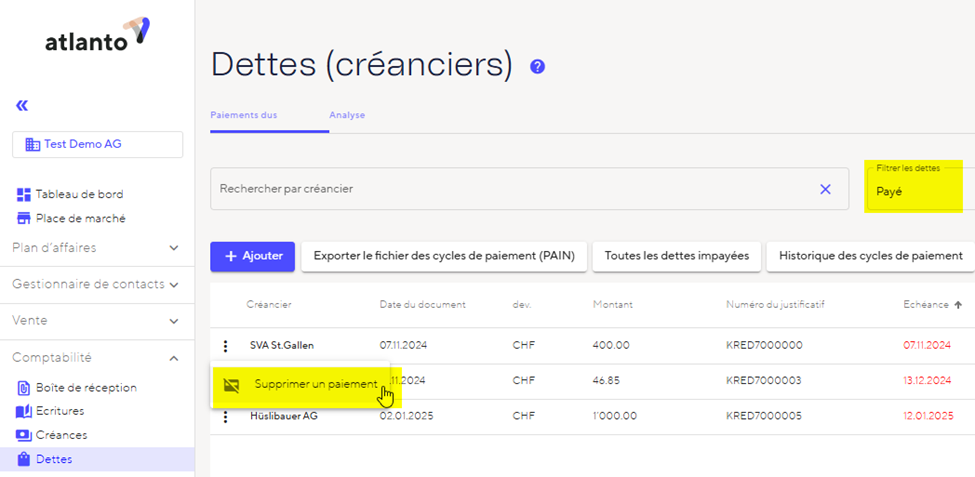The height and width of the screenshot is (477, 975).
Task: Open Créances in the sidebar
Action: (60, 435)
